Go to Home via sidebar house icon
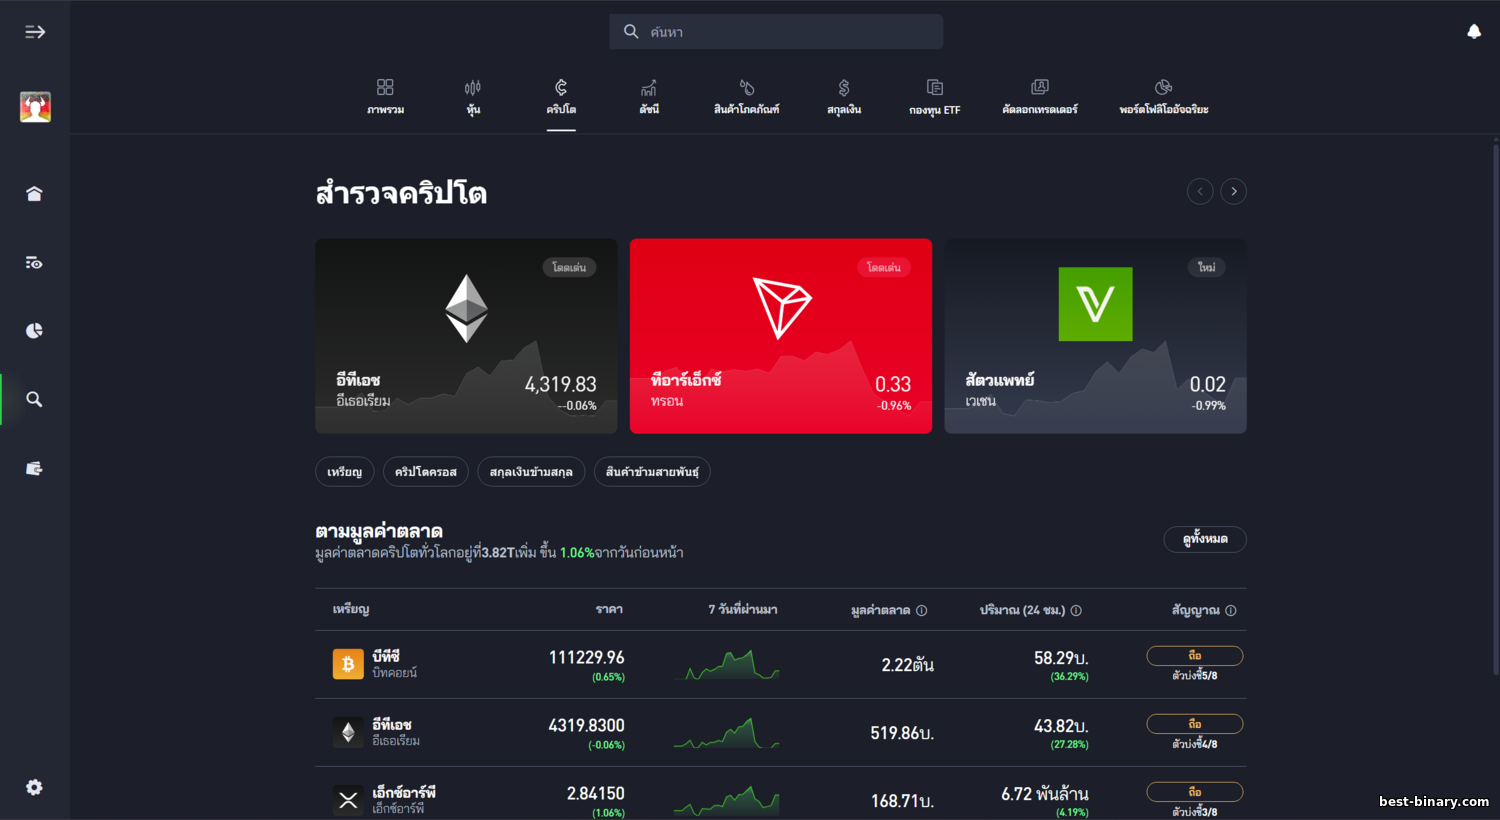This screenshot has width=1500, height=820. point(34,194)
